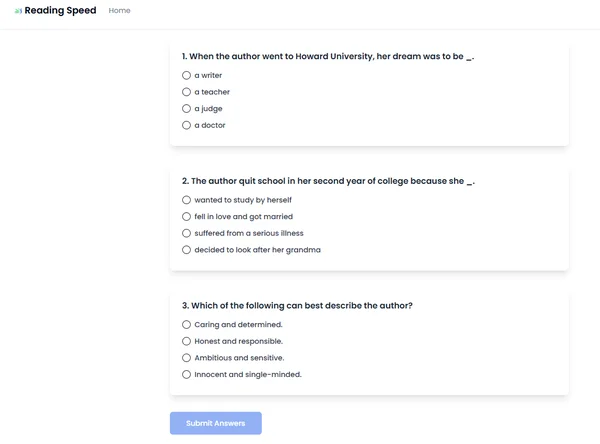Click question 1 heading about Howard University
The width and height of the screenshot is (600, 444).
coord(328,56)
